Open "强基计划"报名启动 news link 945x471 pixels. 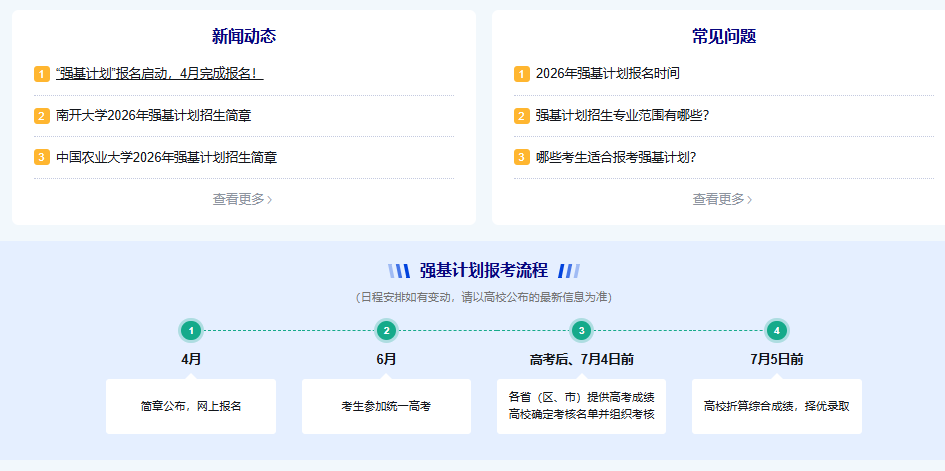click(159, 74)
